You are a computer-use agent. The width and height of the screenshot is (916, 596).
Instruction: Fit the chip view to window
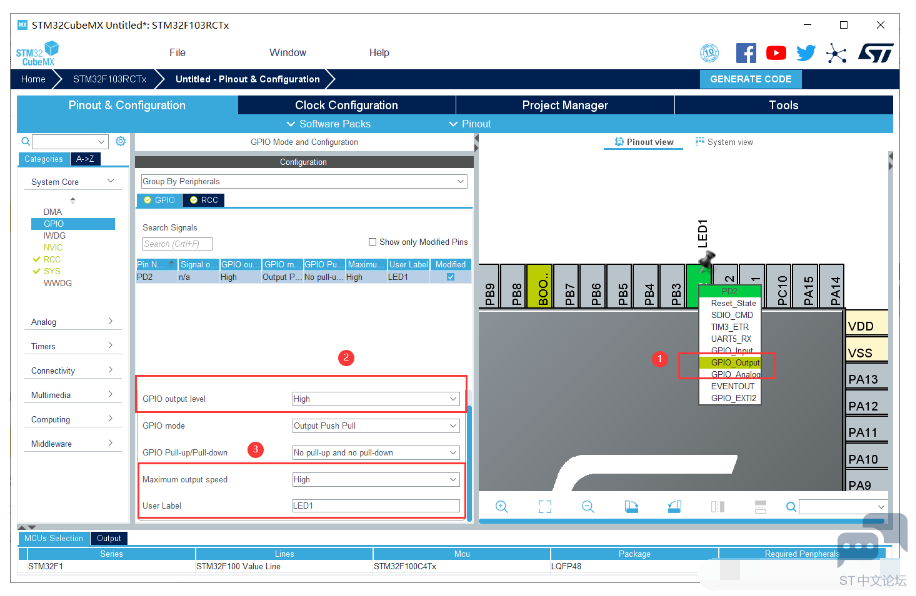[544, 507]
